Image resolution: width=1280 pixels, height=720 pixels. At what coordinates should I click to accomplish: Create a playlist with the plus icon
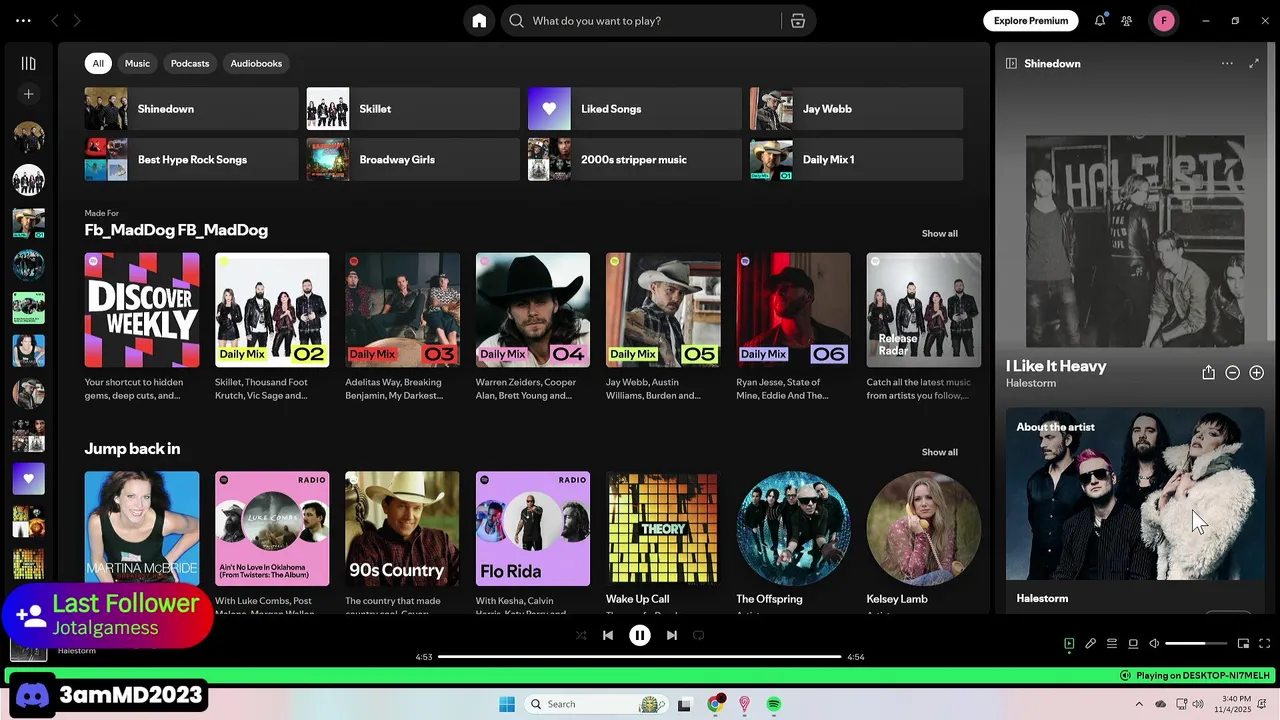(x=28, y=94)
